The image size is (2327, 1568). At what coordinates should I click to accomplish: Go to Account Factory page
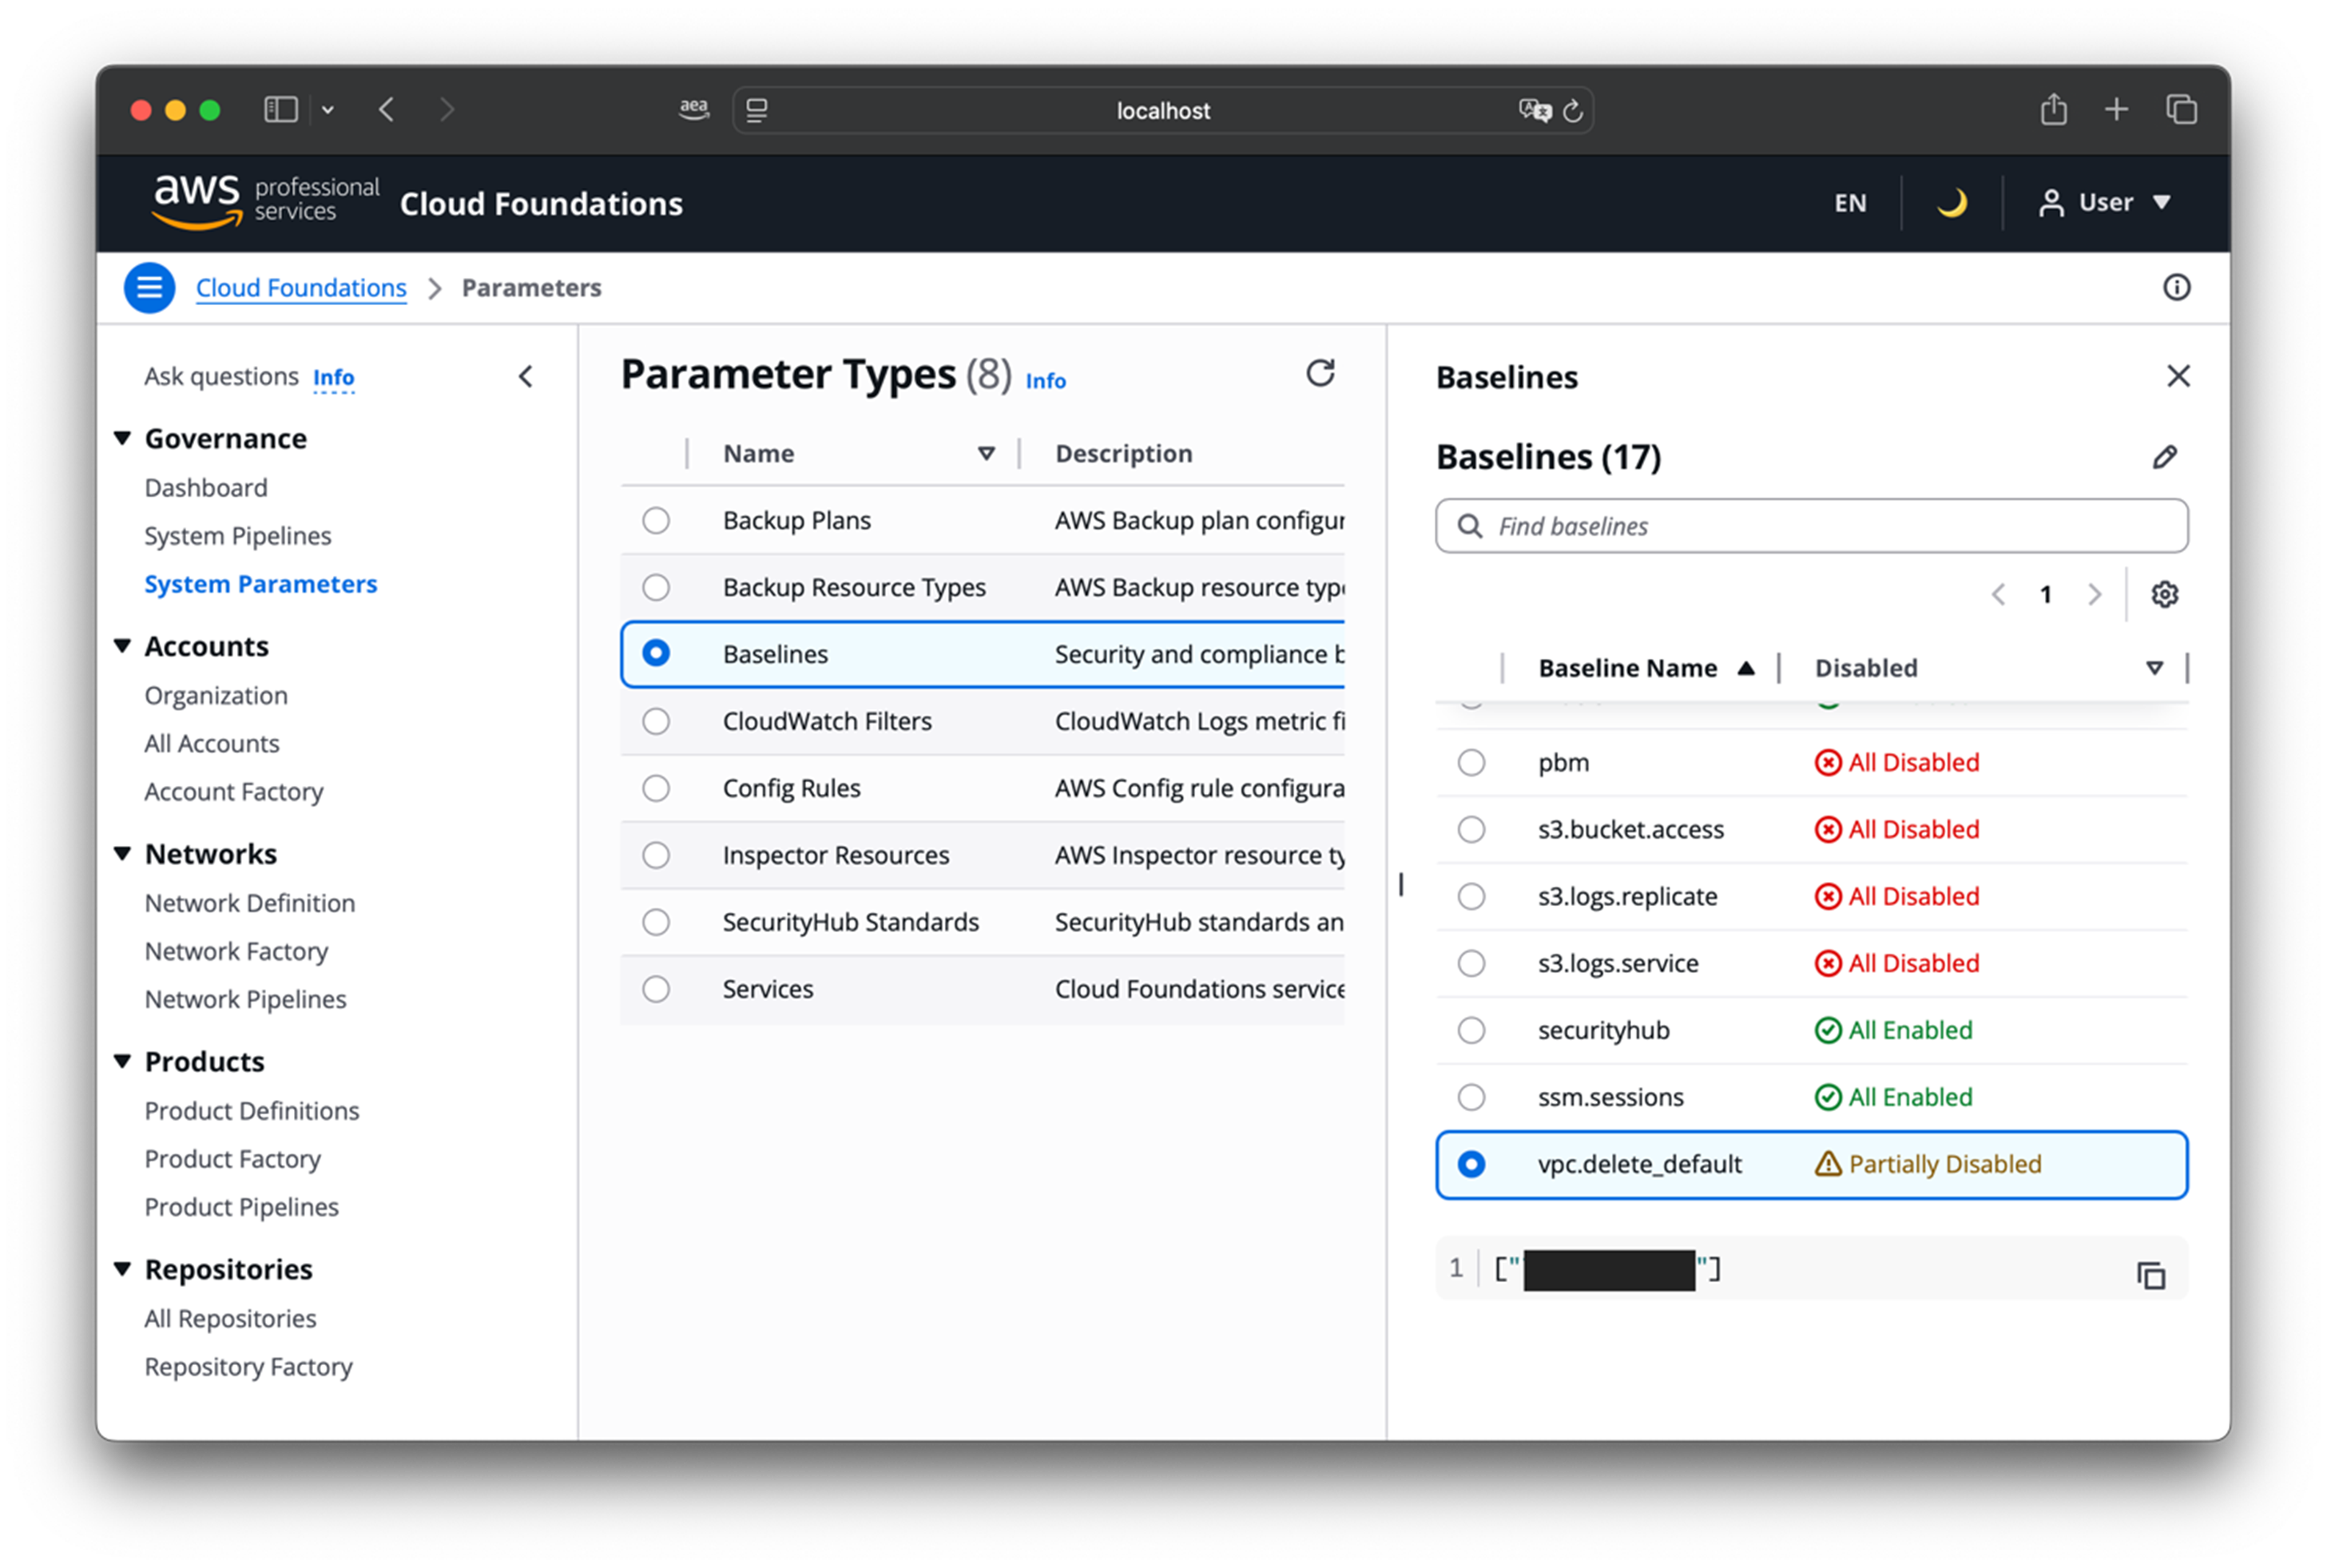(x=233, y=792)
